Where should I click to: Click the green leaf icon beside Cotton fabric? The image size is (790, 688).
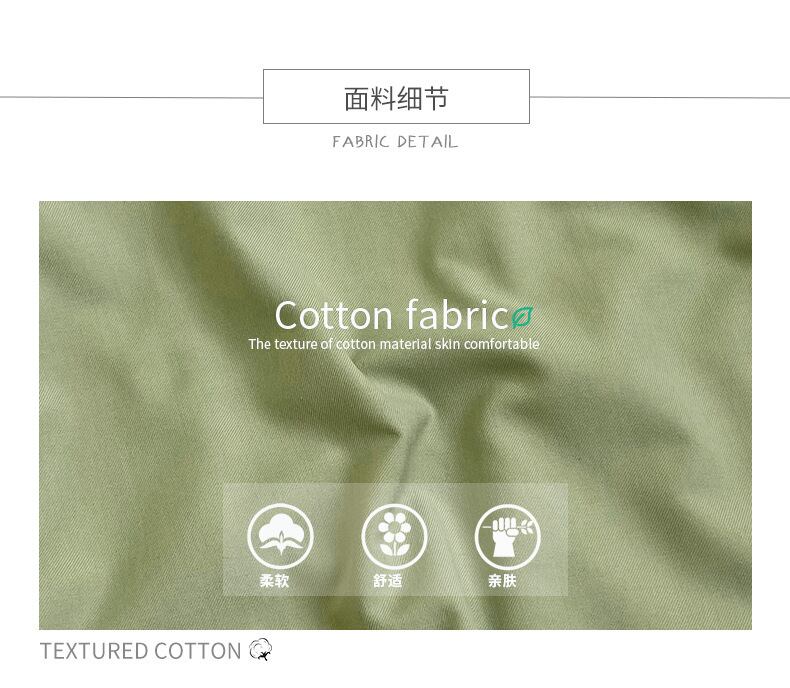(x=522, y=318)
